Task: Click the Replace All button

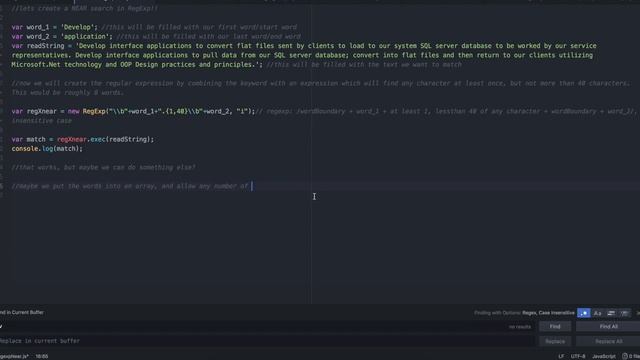Action: tap(608, 341)
